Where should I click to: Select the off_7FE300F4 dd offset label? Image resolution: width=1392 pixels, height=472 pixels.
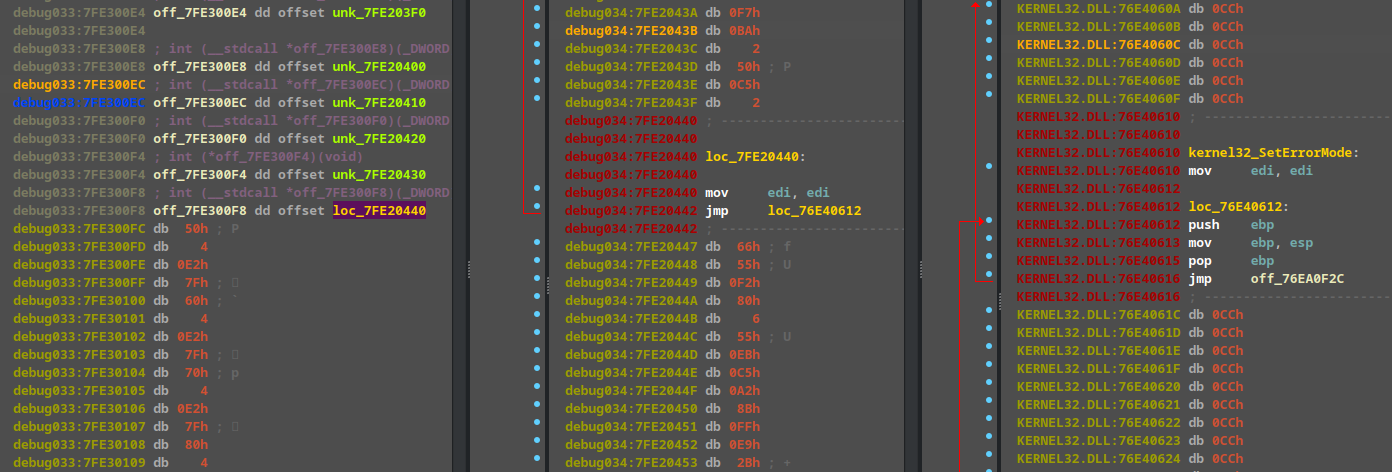(x=239, y=175)
